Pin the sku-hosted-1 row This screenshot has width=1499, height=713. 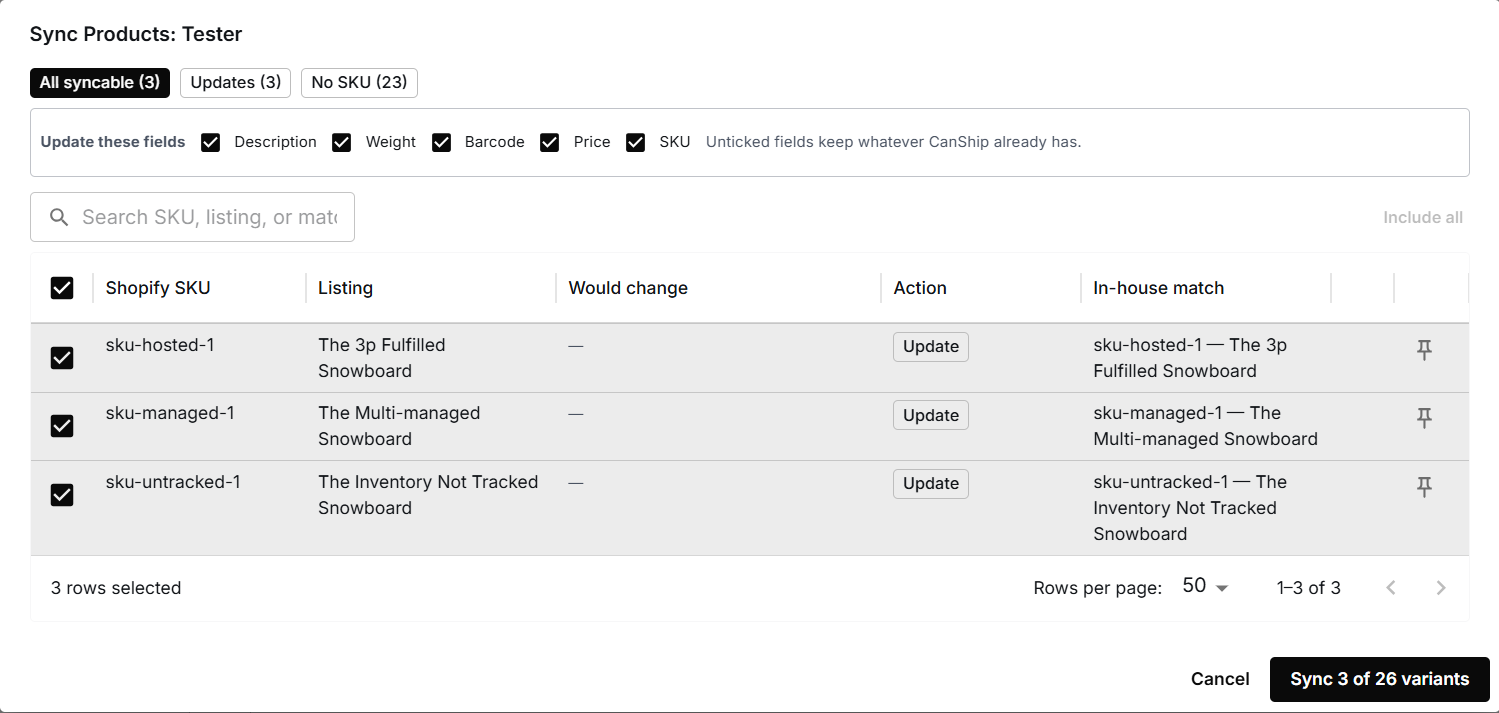1424,350
